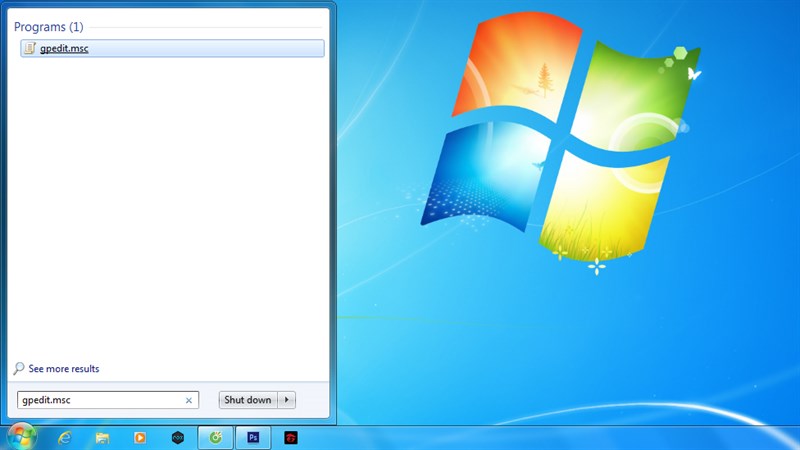Switch to the Coc Coc browser in taskbar
This screenshot has height=450, width=800.
click(x=215, y=438)
